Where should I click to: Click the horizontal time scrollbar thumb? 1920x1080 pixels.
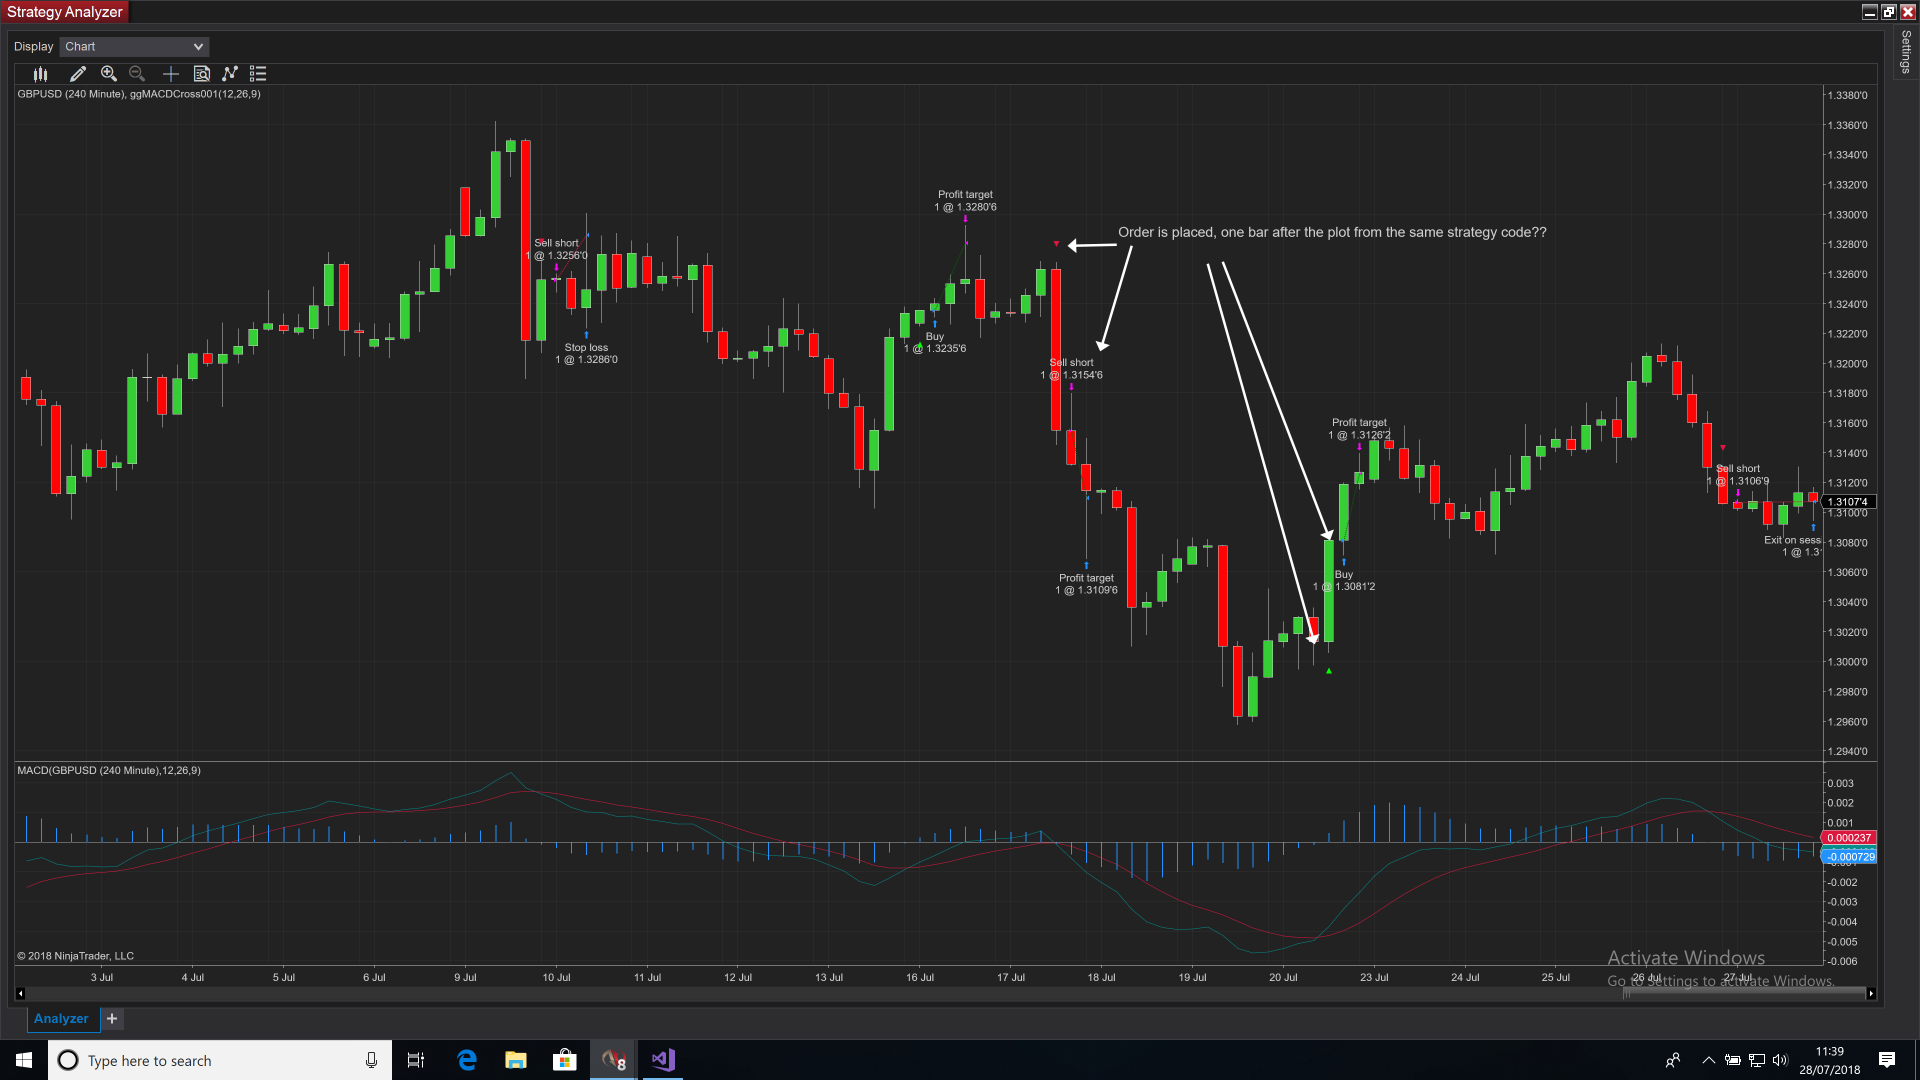(1744, 993)
